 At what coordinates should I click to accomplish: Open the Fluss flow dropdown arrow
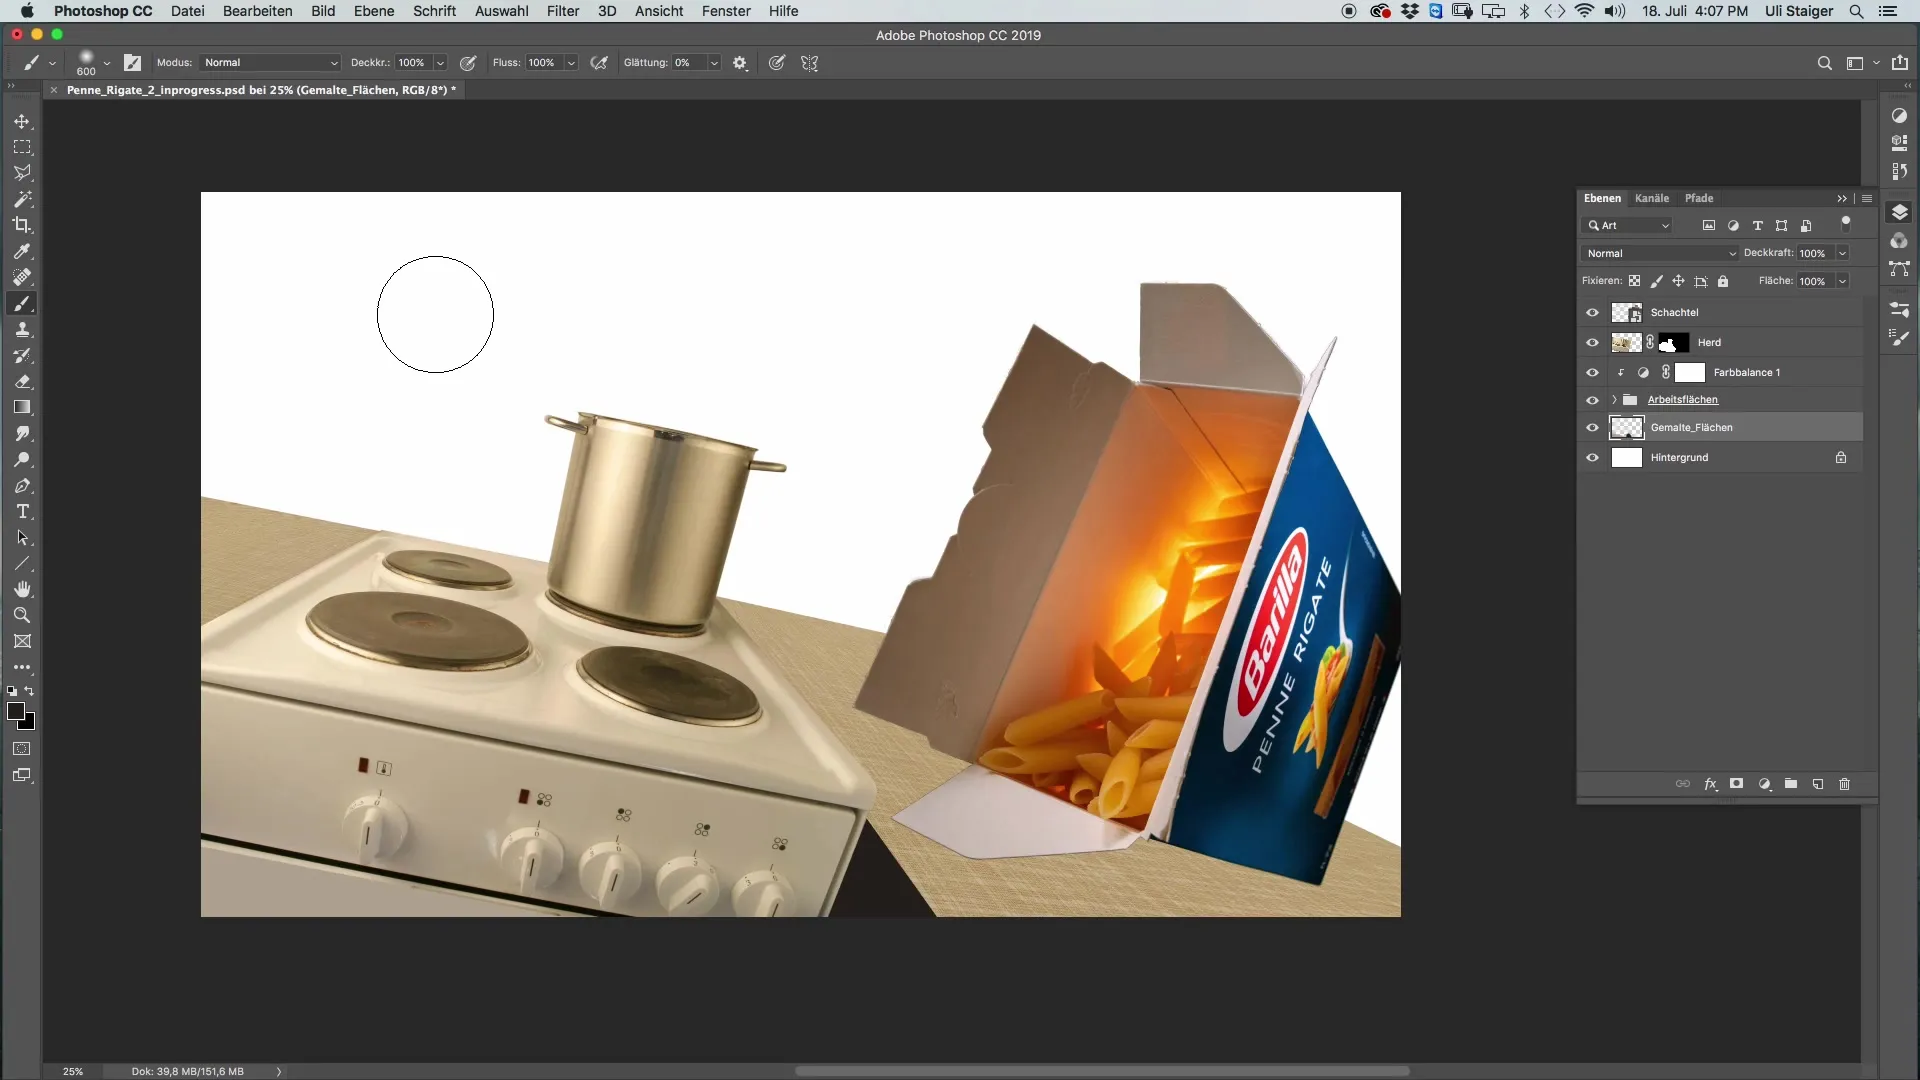[x=571, y=62]
